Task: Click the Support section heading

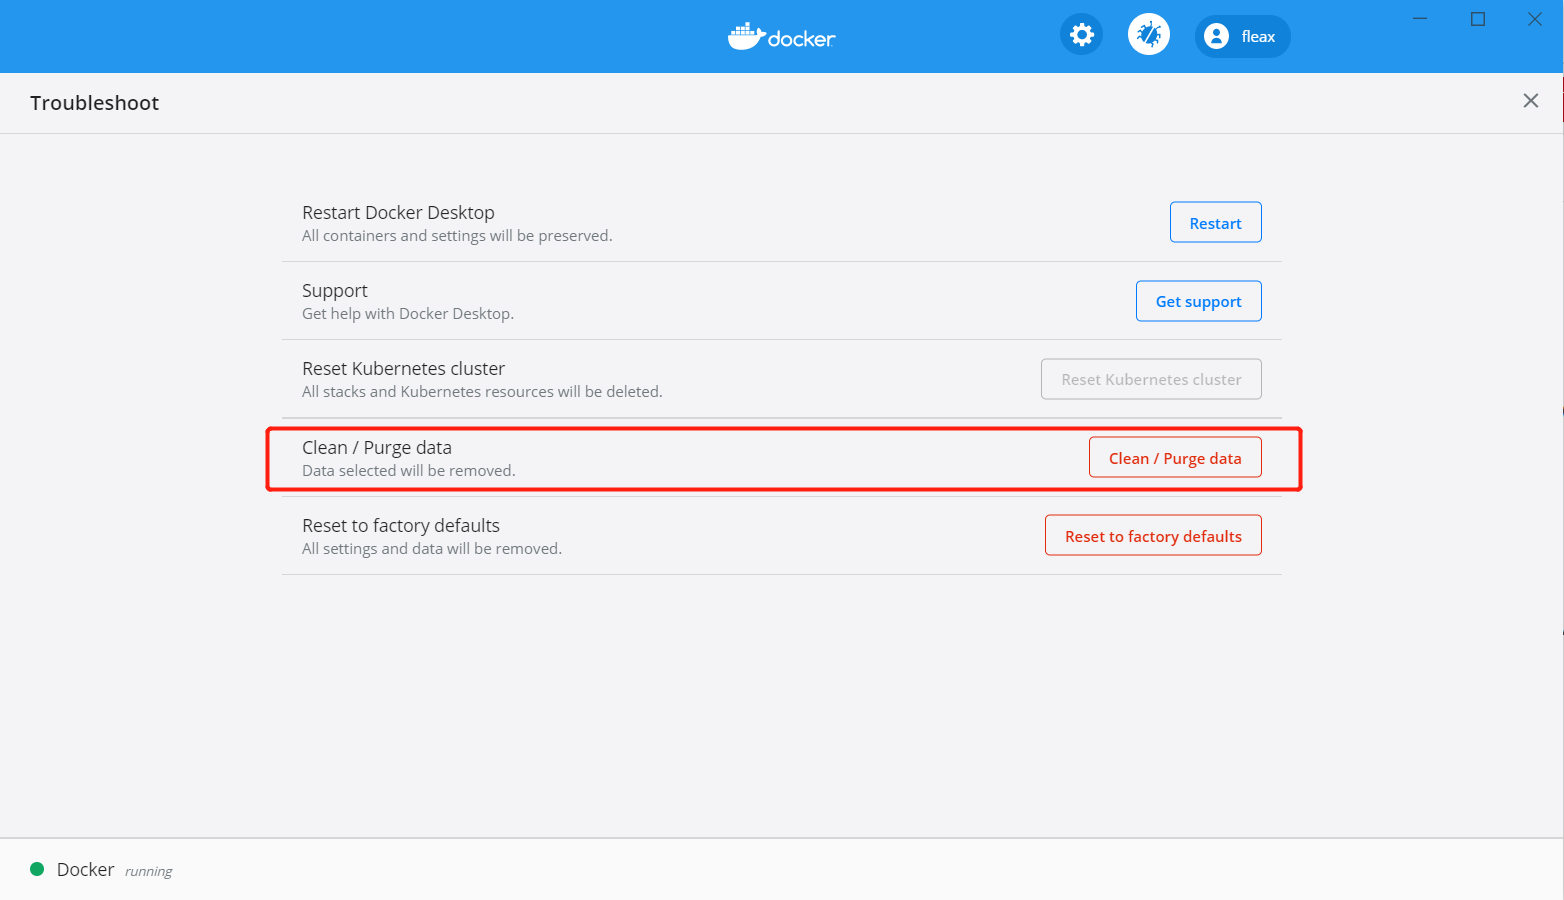Action: point(334,290)
